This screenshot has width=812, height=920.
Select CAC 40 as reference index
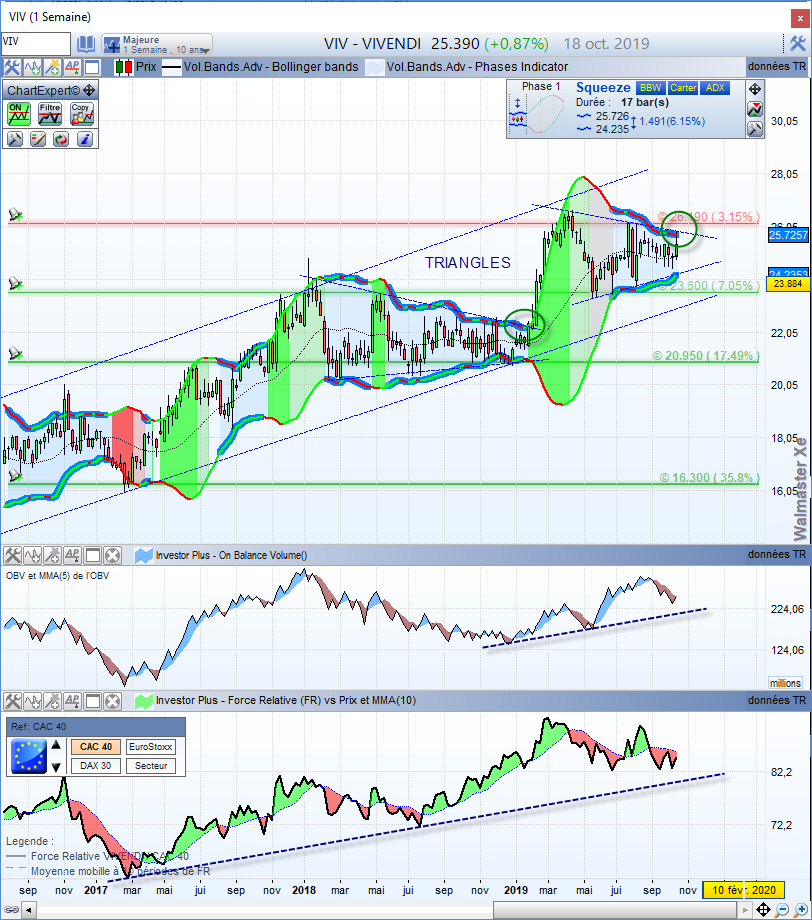click(x=96, y=747)
